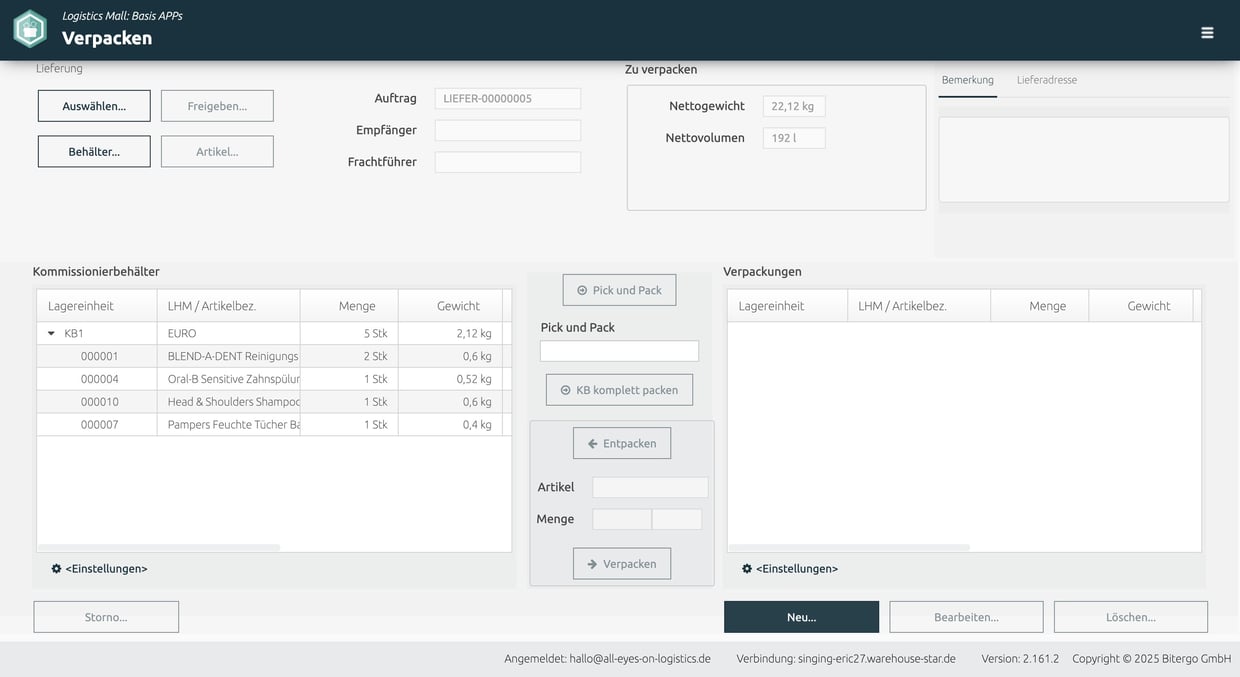Click Kommissionierbehälter horizontal scrollbar
The image size is (1240, 677).
[x=159, y=547]
